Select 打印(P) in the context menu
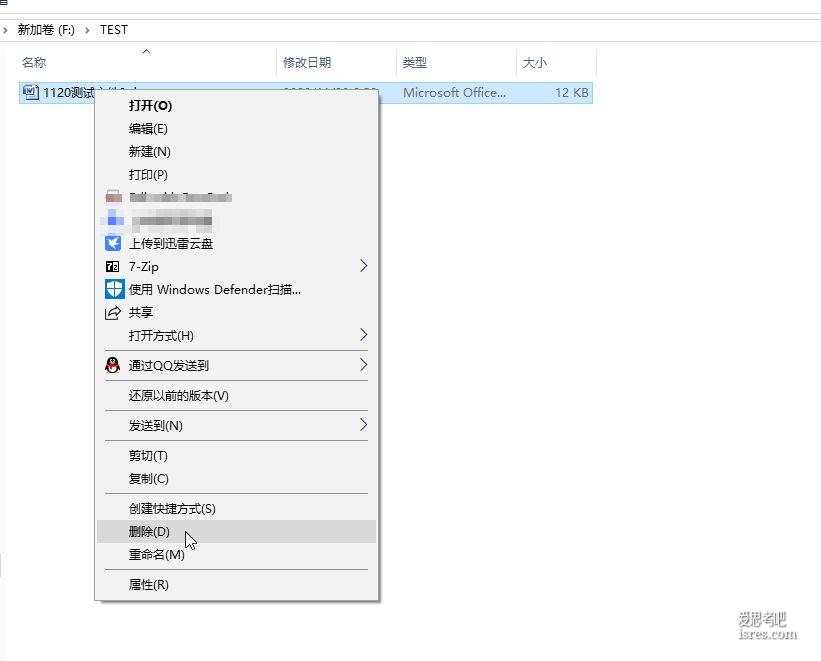Screen dimensions: 821x661 tap(236, 175)
